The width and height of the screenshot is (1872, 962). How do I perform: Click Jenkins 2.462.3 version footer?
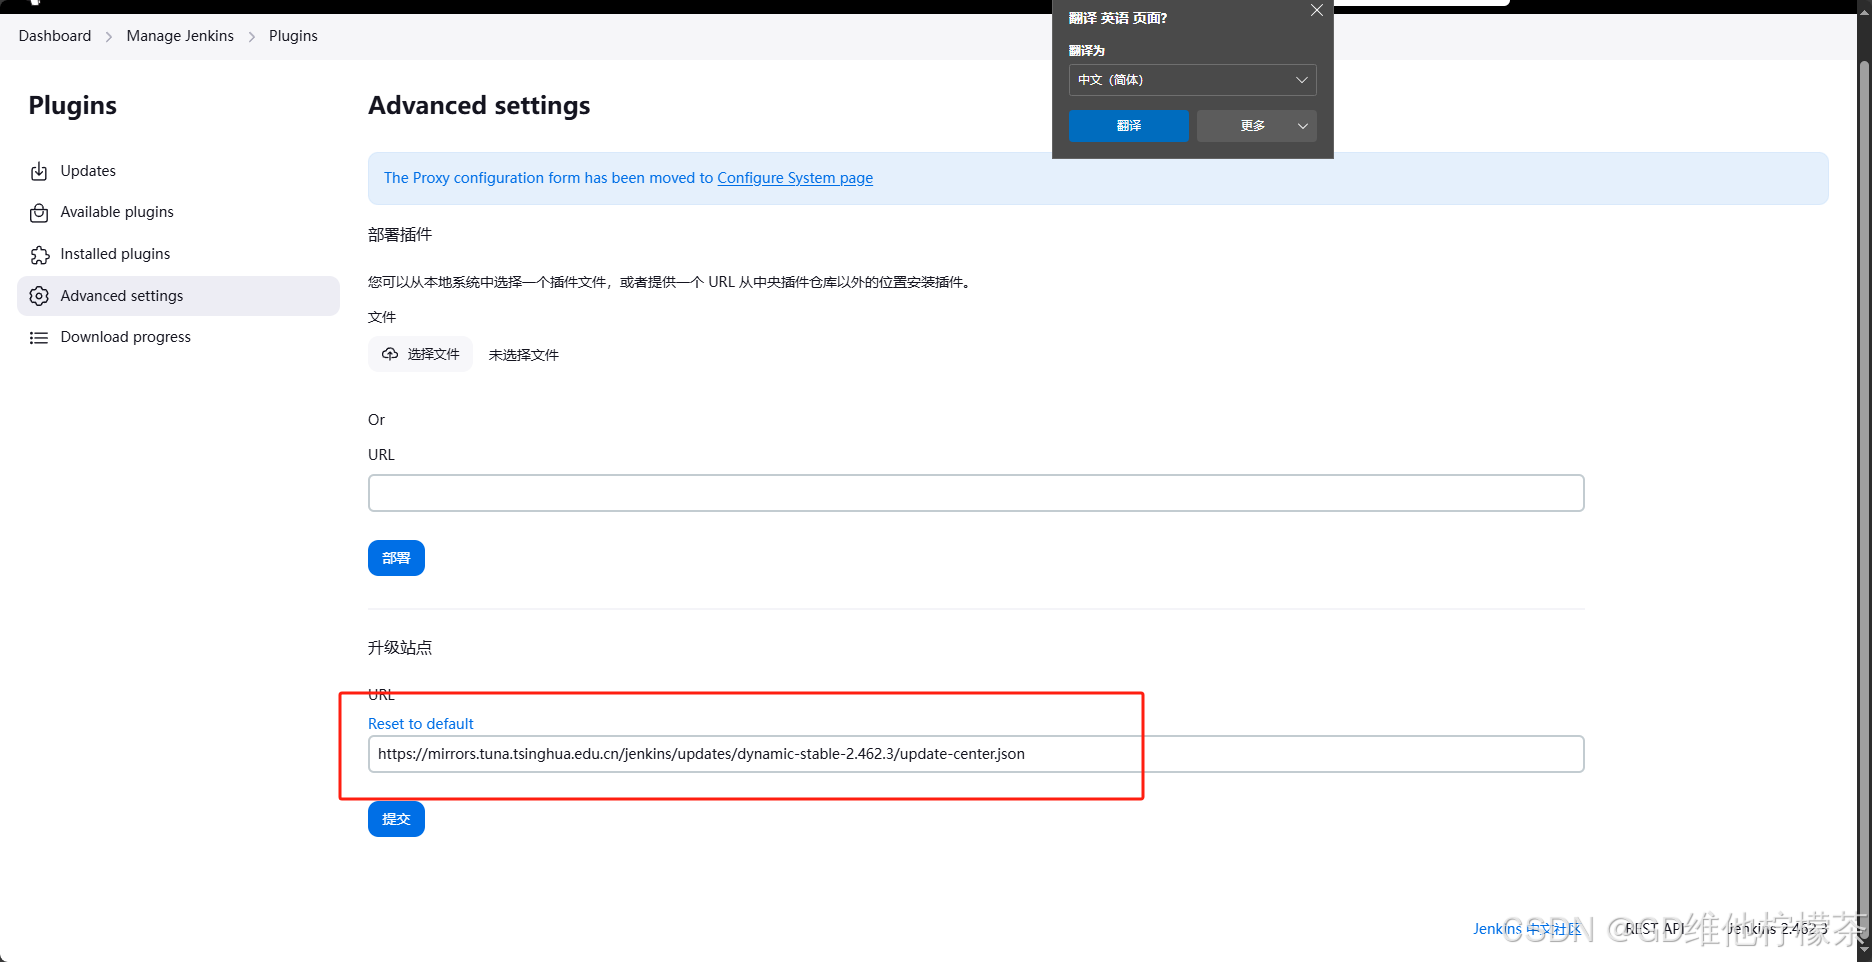click(1777, 929)
